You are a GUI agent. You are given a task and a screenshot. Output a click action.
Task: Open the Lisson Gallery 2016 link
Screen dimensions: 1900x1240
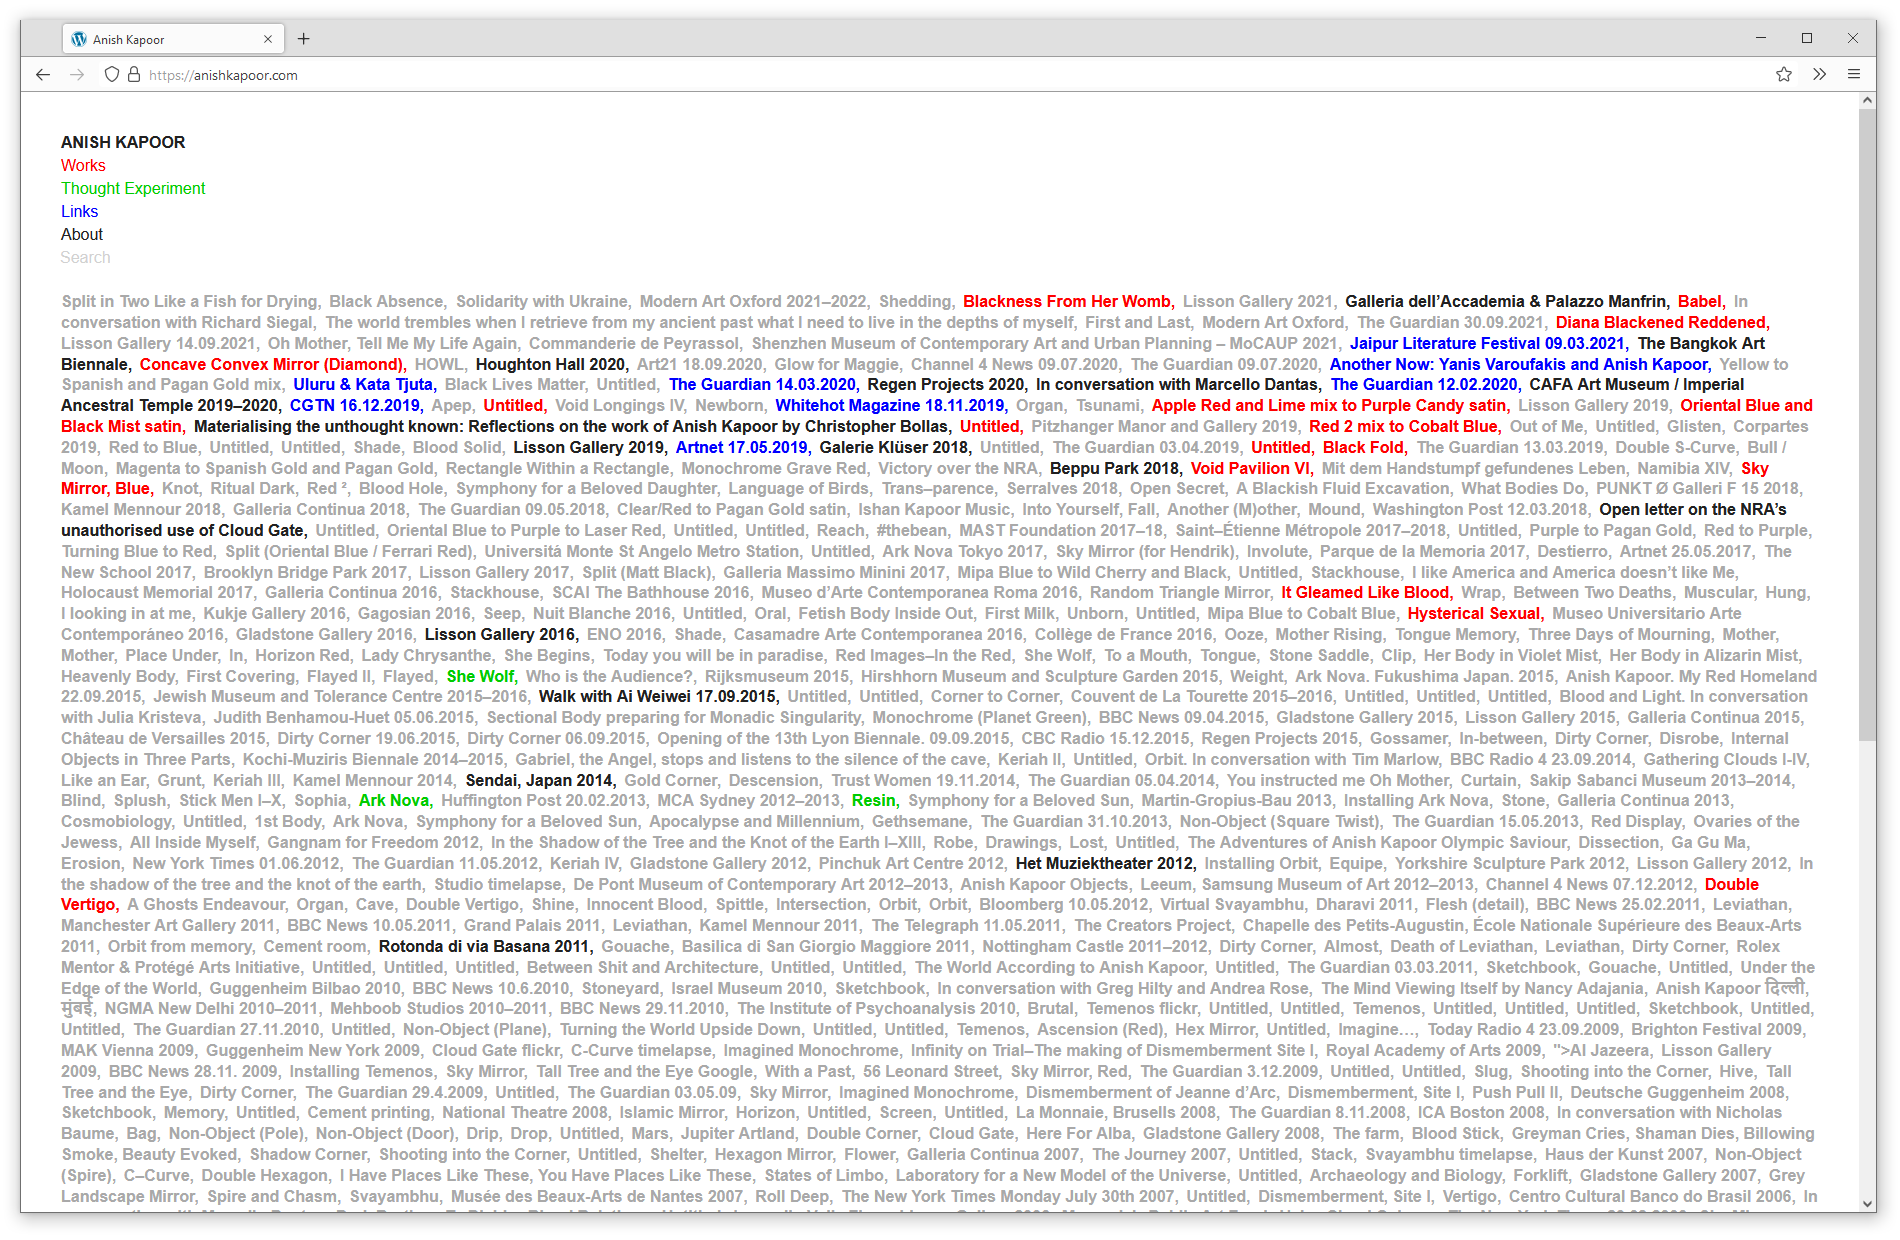[x=501, y=634]
